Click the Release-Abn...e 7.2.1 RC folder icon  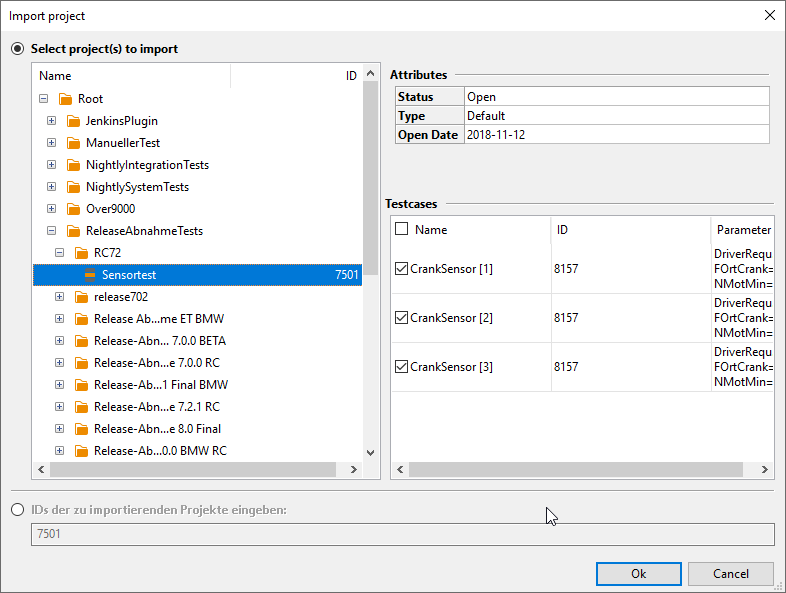tap(82, 407)
